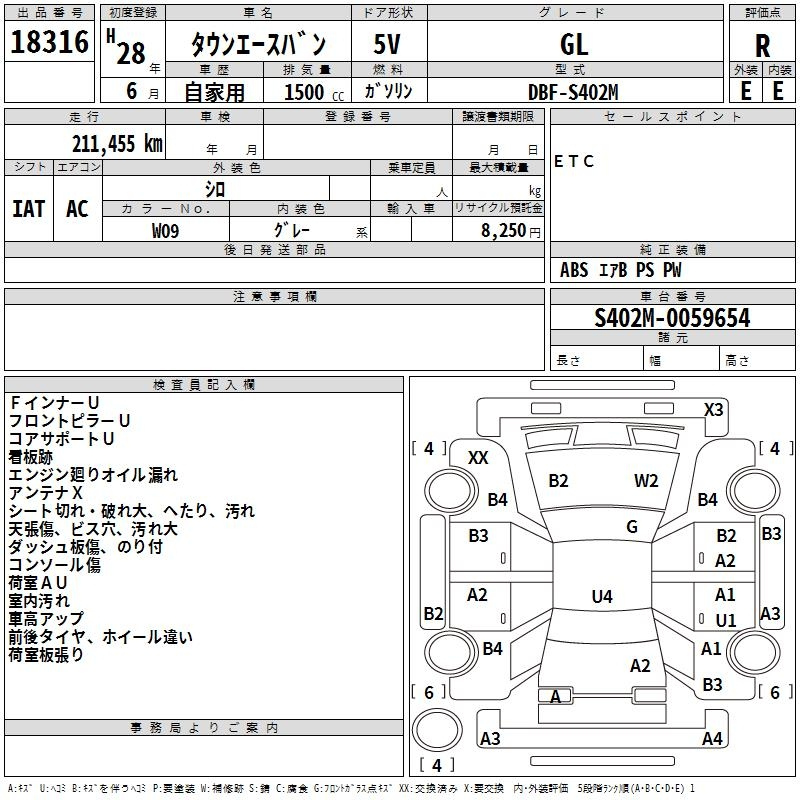This screenshot has width=800, height=800.
Task: Click the E rating under 外装
Action: point(746,91)
